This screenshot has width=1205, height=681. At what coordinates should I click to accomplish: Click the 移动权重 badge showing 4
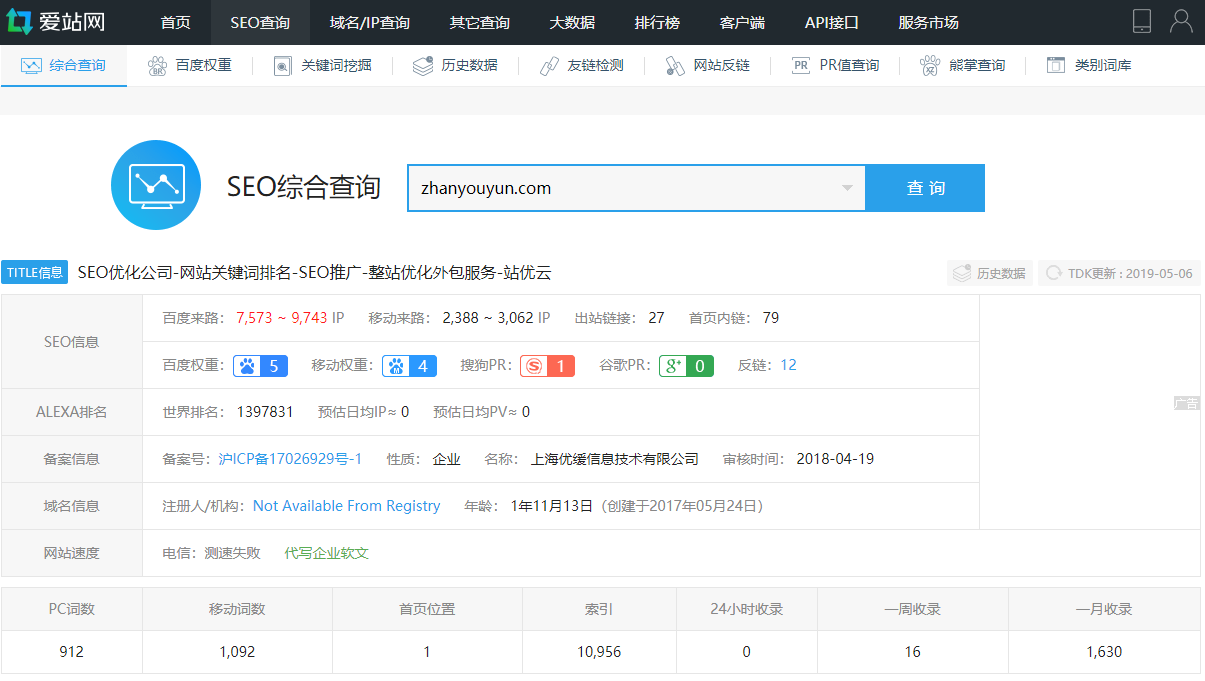coord(409,366)
